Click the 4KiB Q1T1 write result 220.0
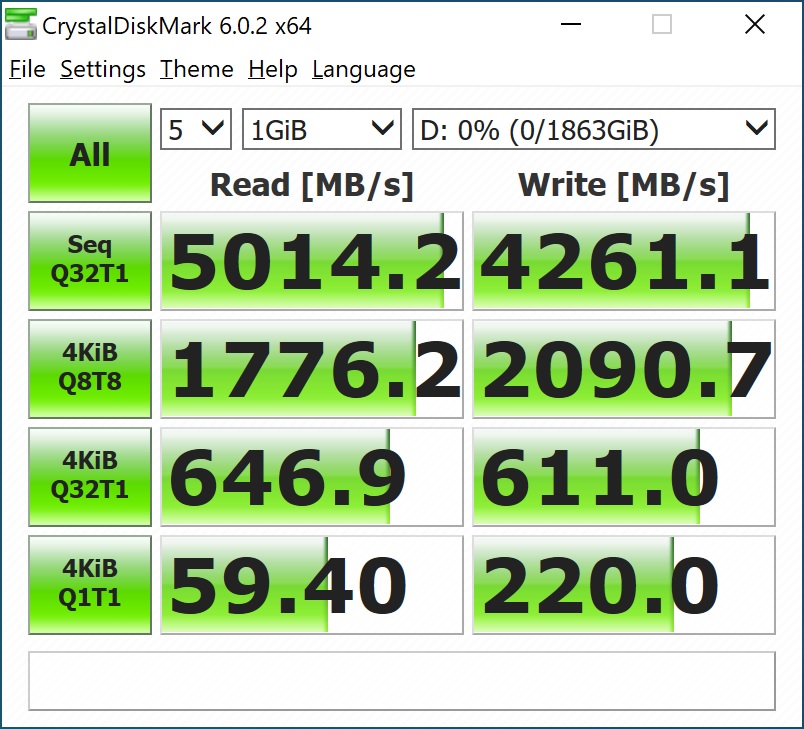This screenshot has width=804, height=729. (624, 585)
